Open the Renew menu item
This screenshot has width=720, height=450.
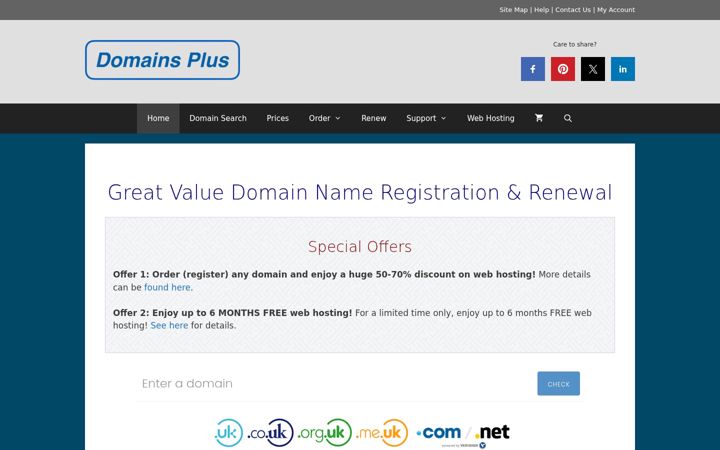point(373,118)
